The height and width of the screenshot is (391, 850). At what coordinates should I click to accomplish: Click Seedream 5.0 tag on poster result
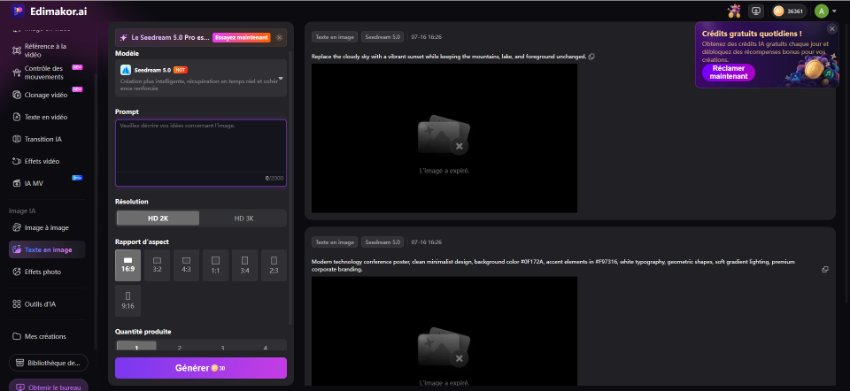click(x=383, y=242)
